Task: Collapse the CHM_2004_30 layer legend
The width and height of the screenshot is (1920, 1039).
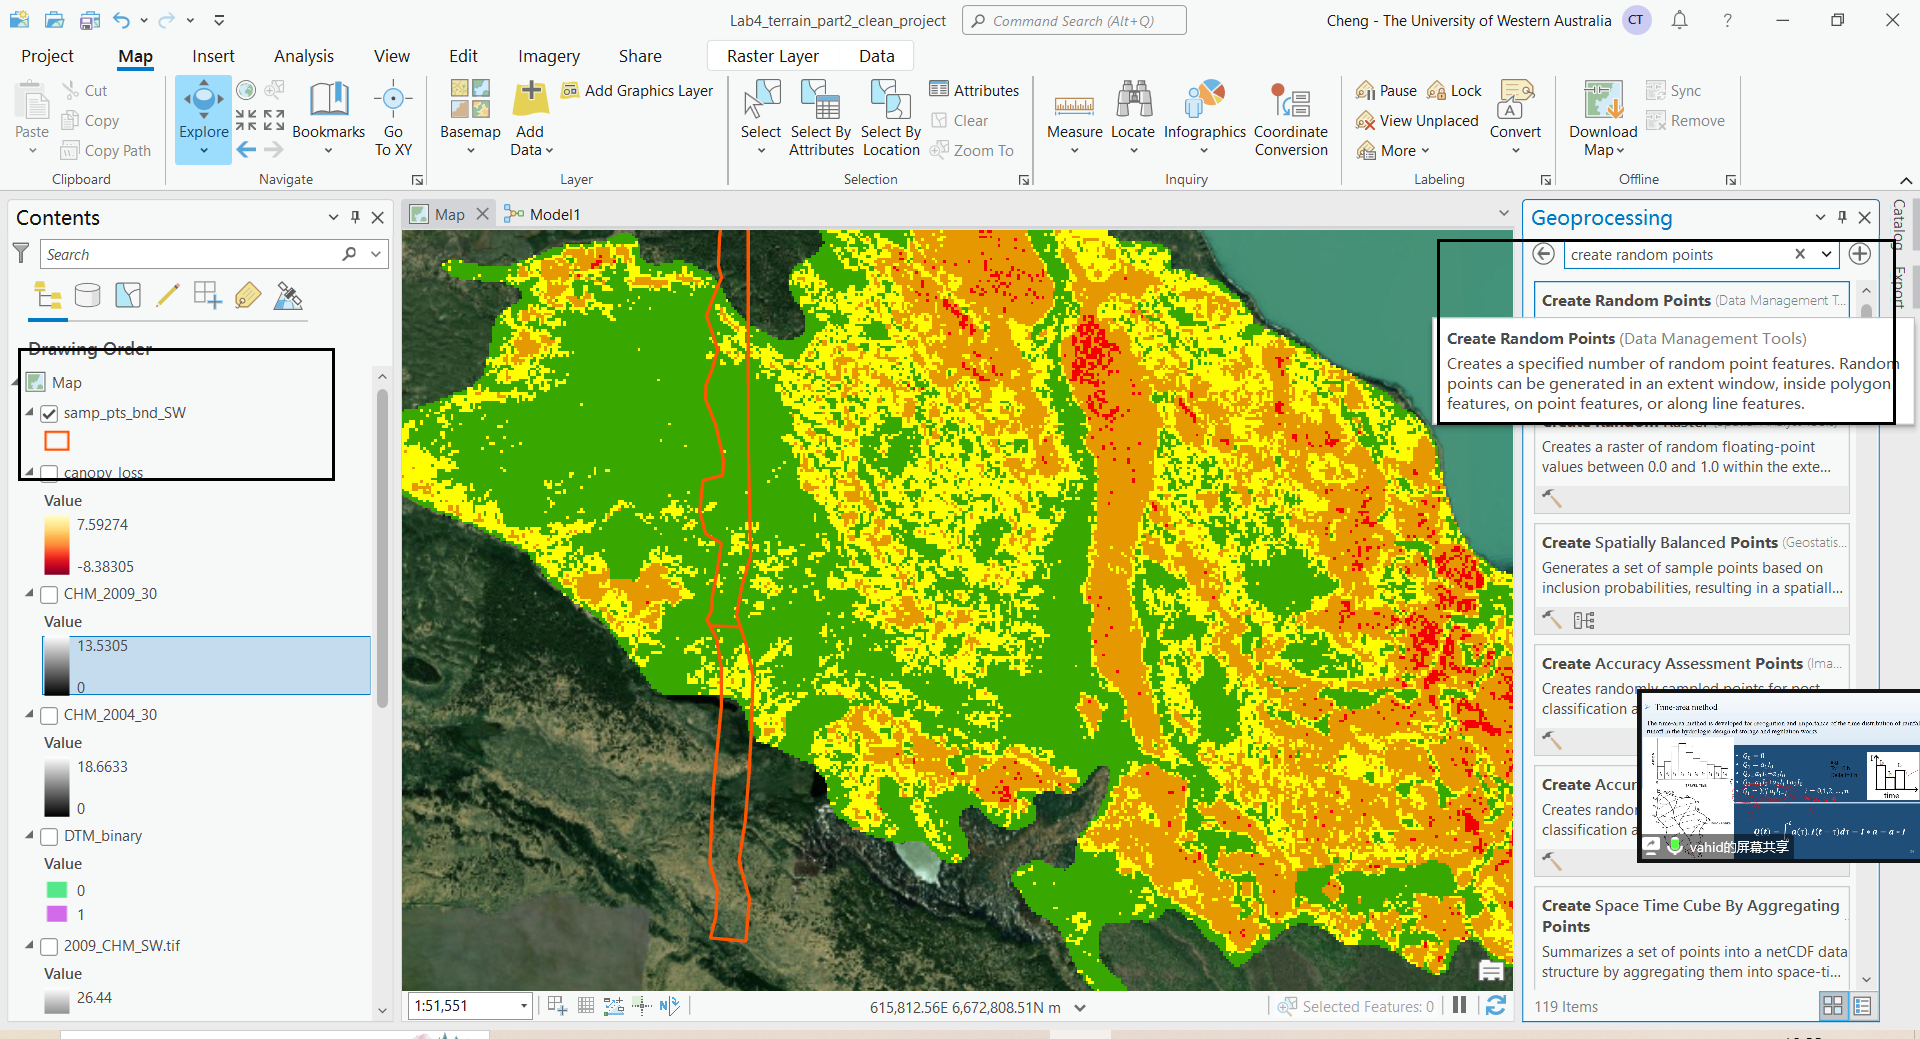Action: coord(29,714)
